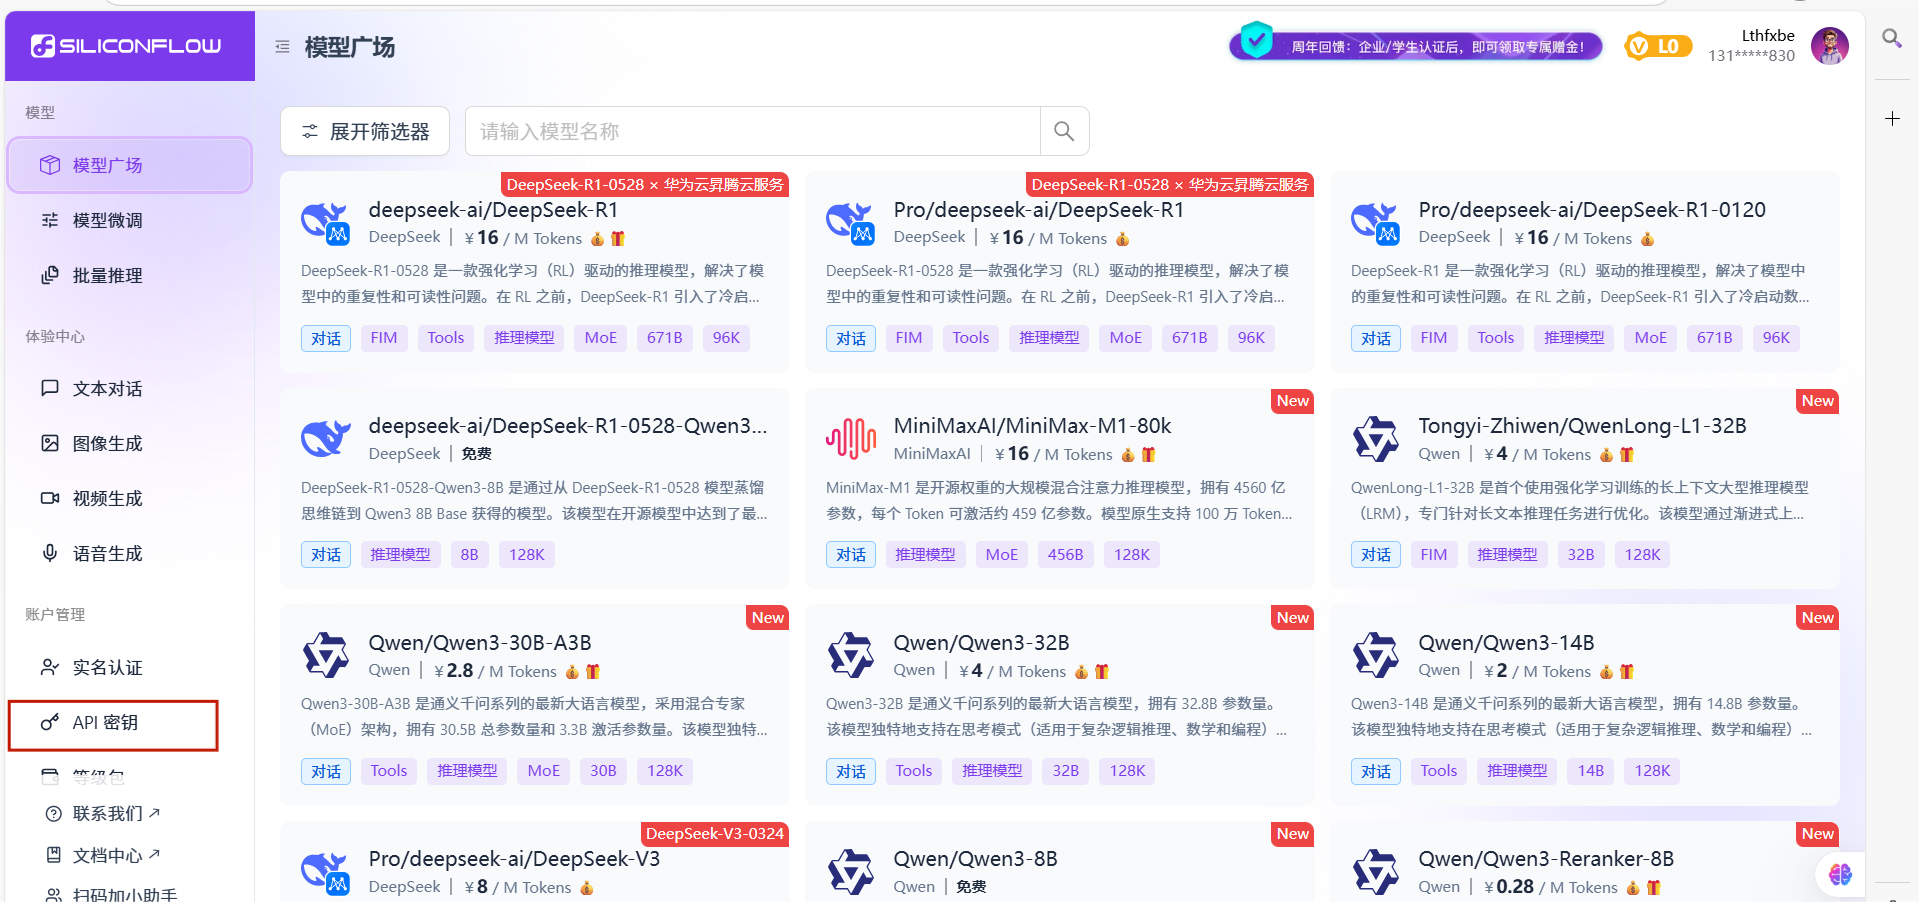Click Tools tag on DeepSeek-R1-0120 card
1919x902 pixels.
pos(1496,338)
